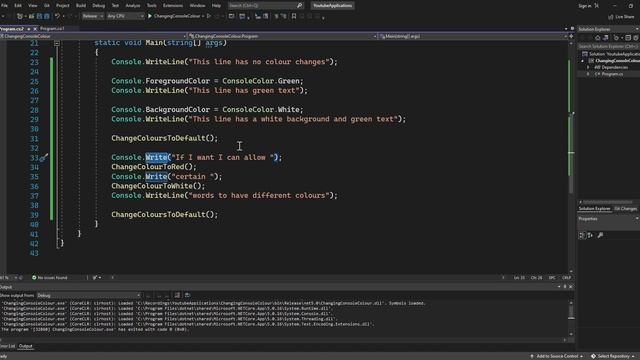Open the Edit menu
The height and width of the screenshot is (360, 640).
click(x=18, y=6)
